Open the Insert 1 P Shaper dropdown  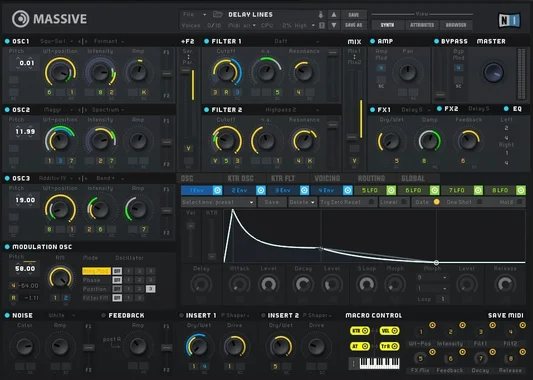click(235, 315)
